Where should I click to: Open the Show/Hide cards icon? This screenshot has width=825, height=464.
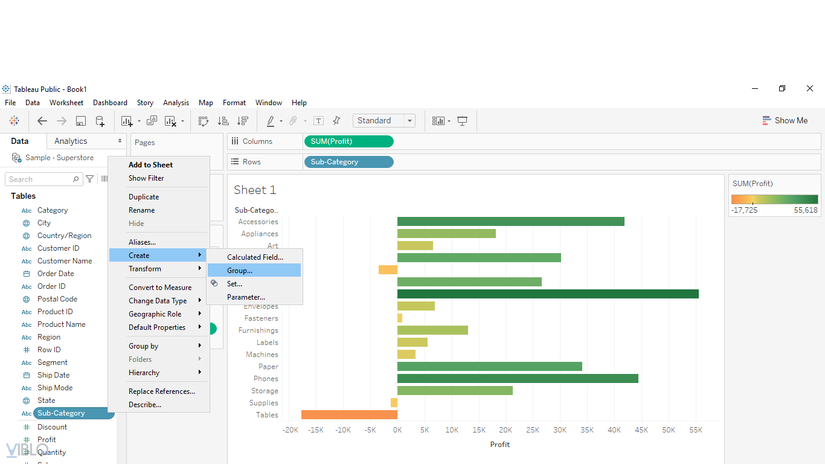[x=438, y=121]
